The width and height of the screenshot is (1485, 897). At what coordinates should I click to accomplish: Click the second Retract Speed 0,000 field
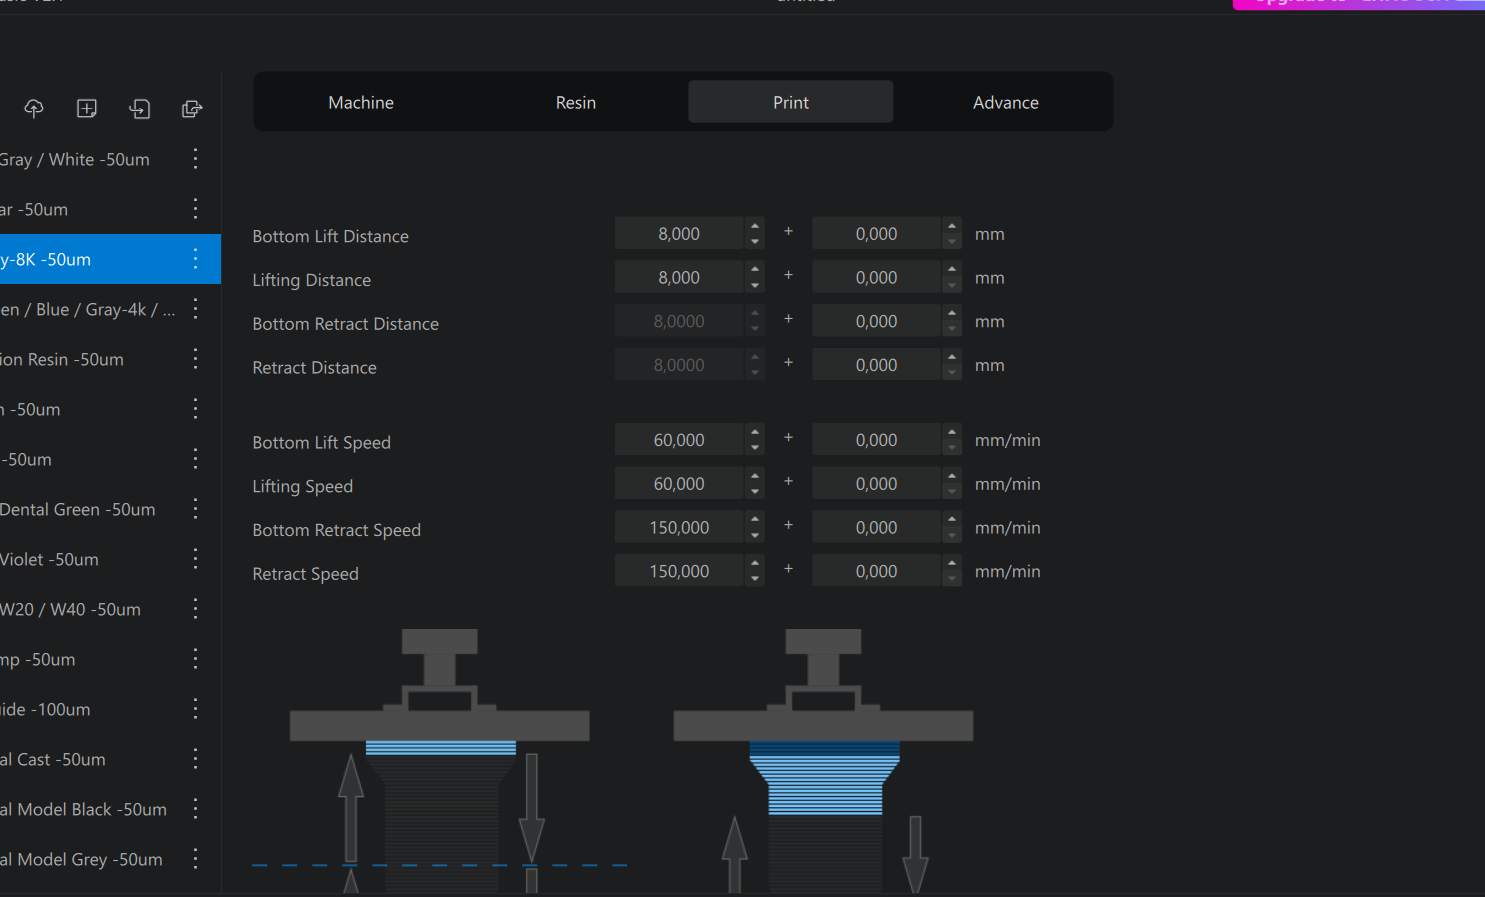877,572
